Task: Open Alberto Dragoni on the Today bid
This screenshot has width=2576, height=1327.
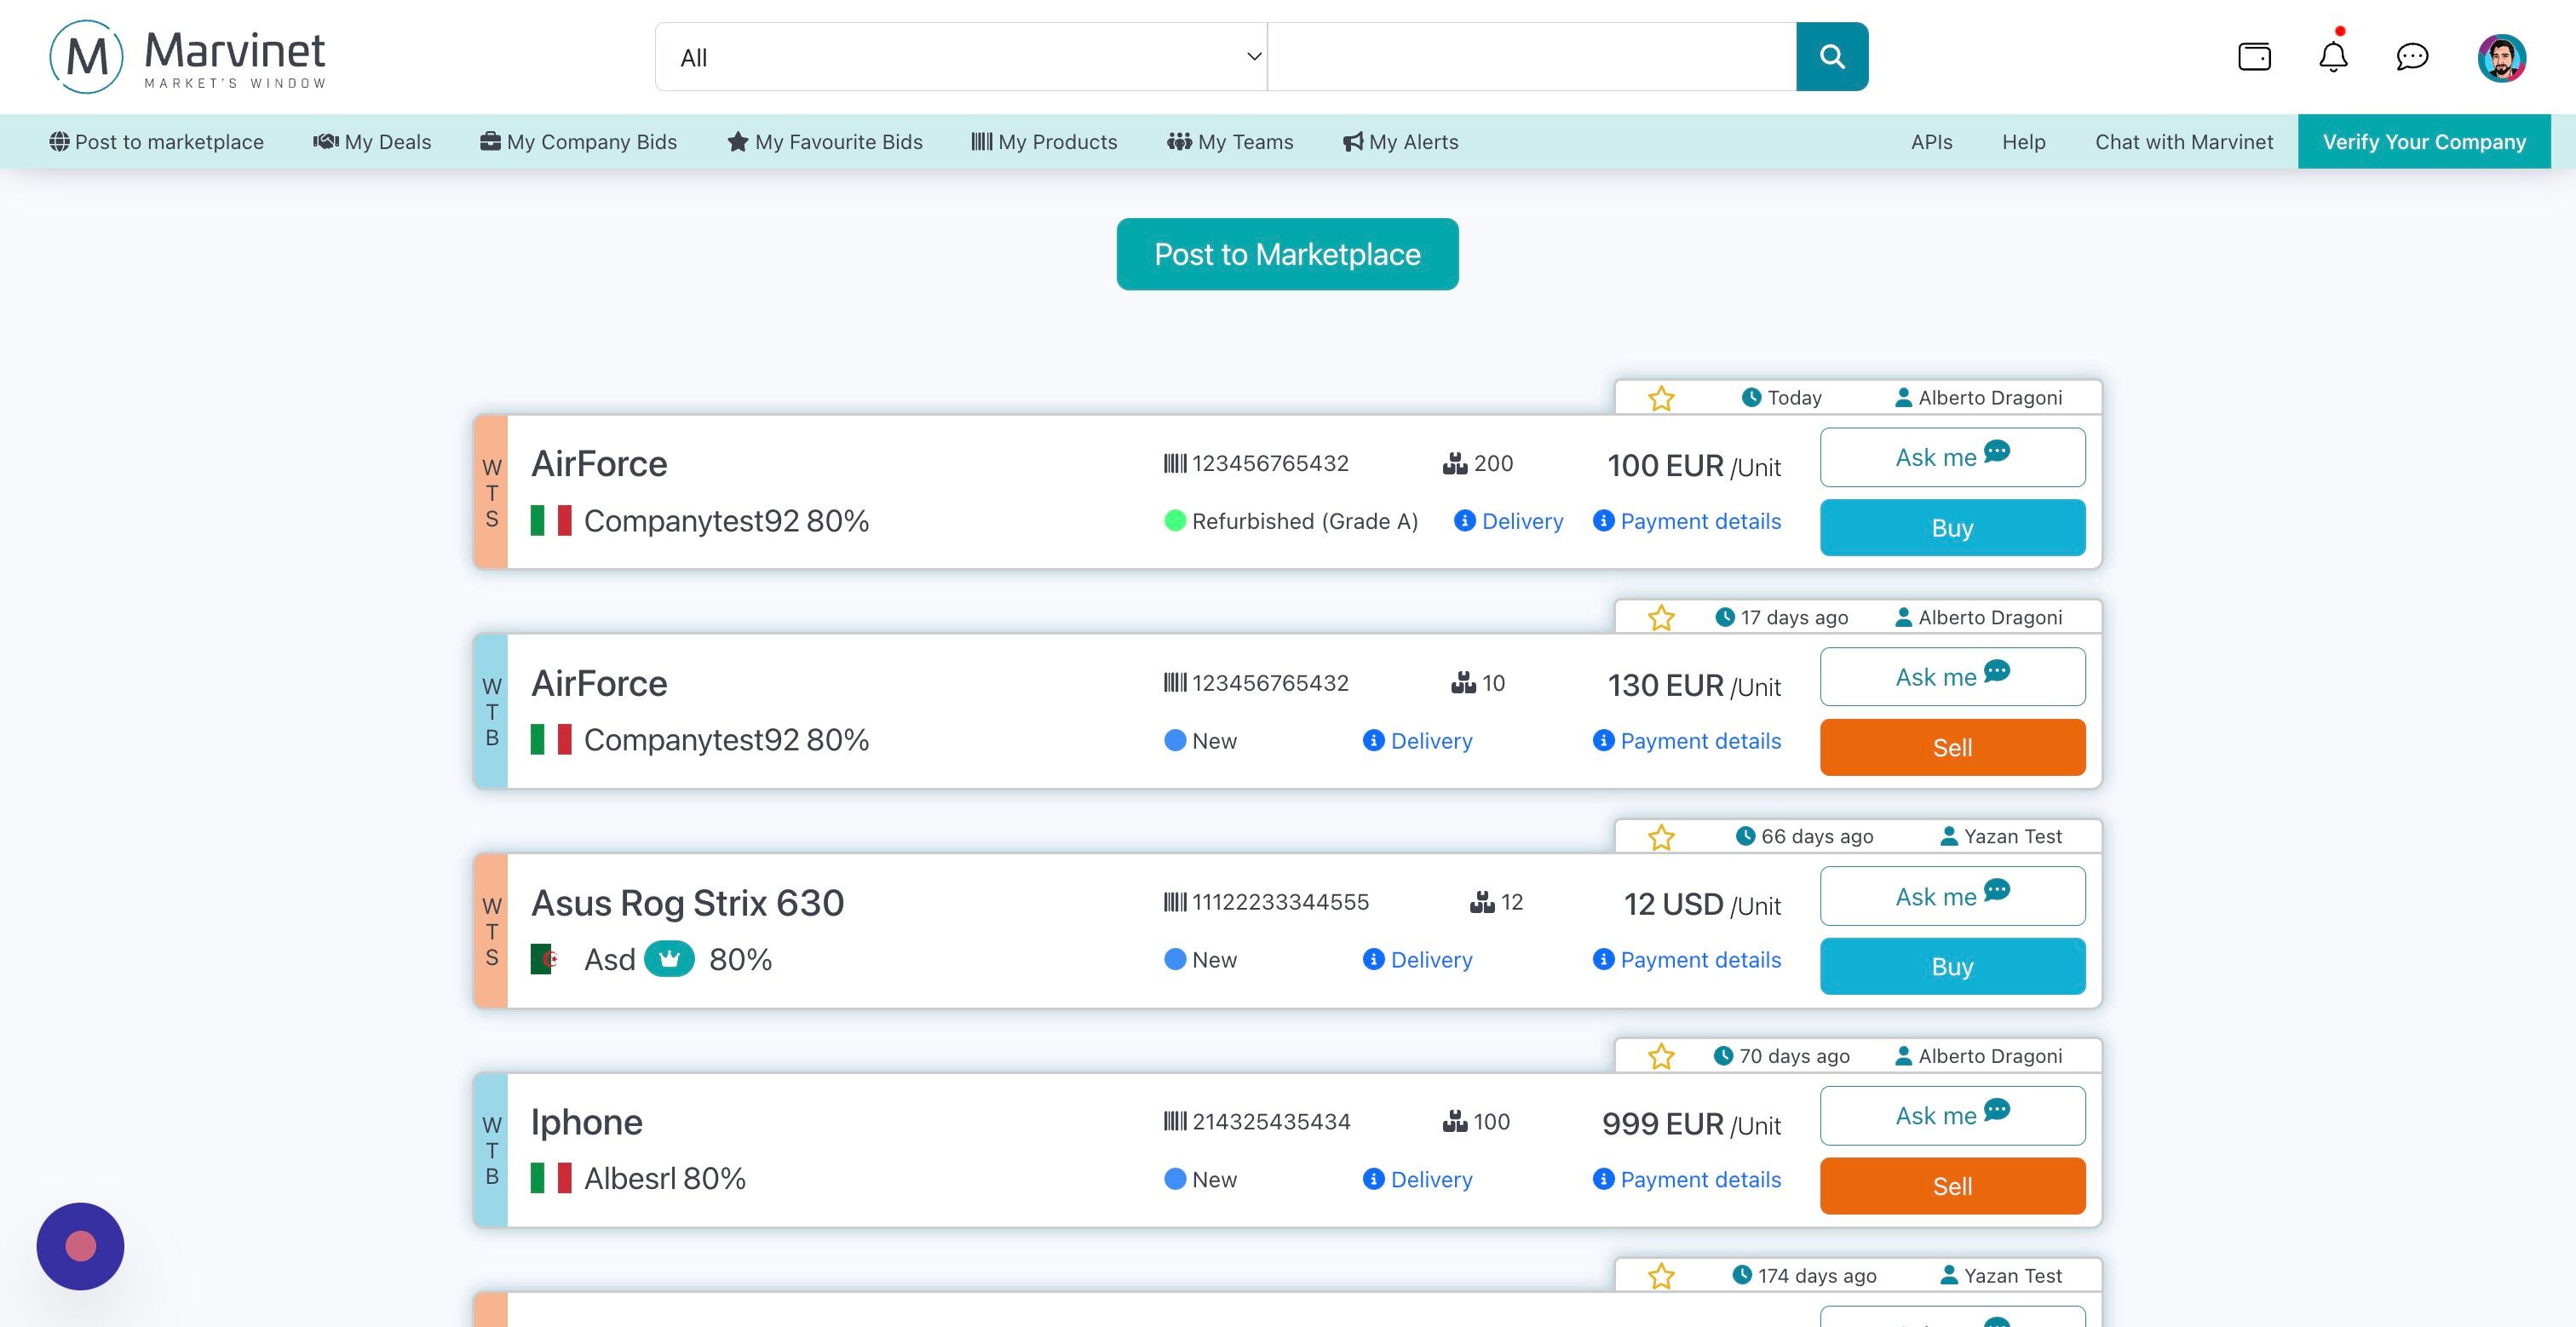Action: [x=1978, y=398]
